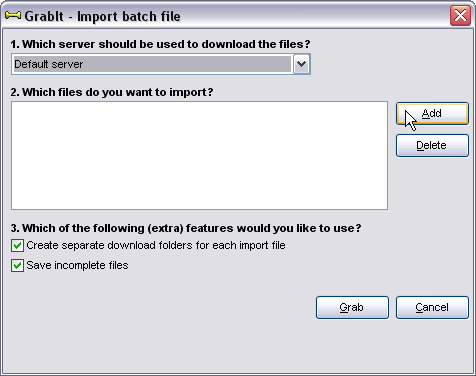Viewport: 476px width, 376px height.
Task: Click the "Save incomplete files" label text
Action: coord(77,265)
